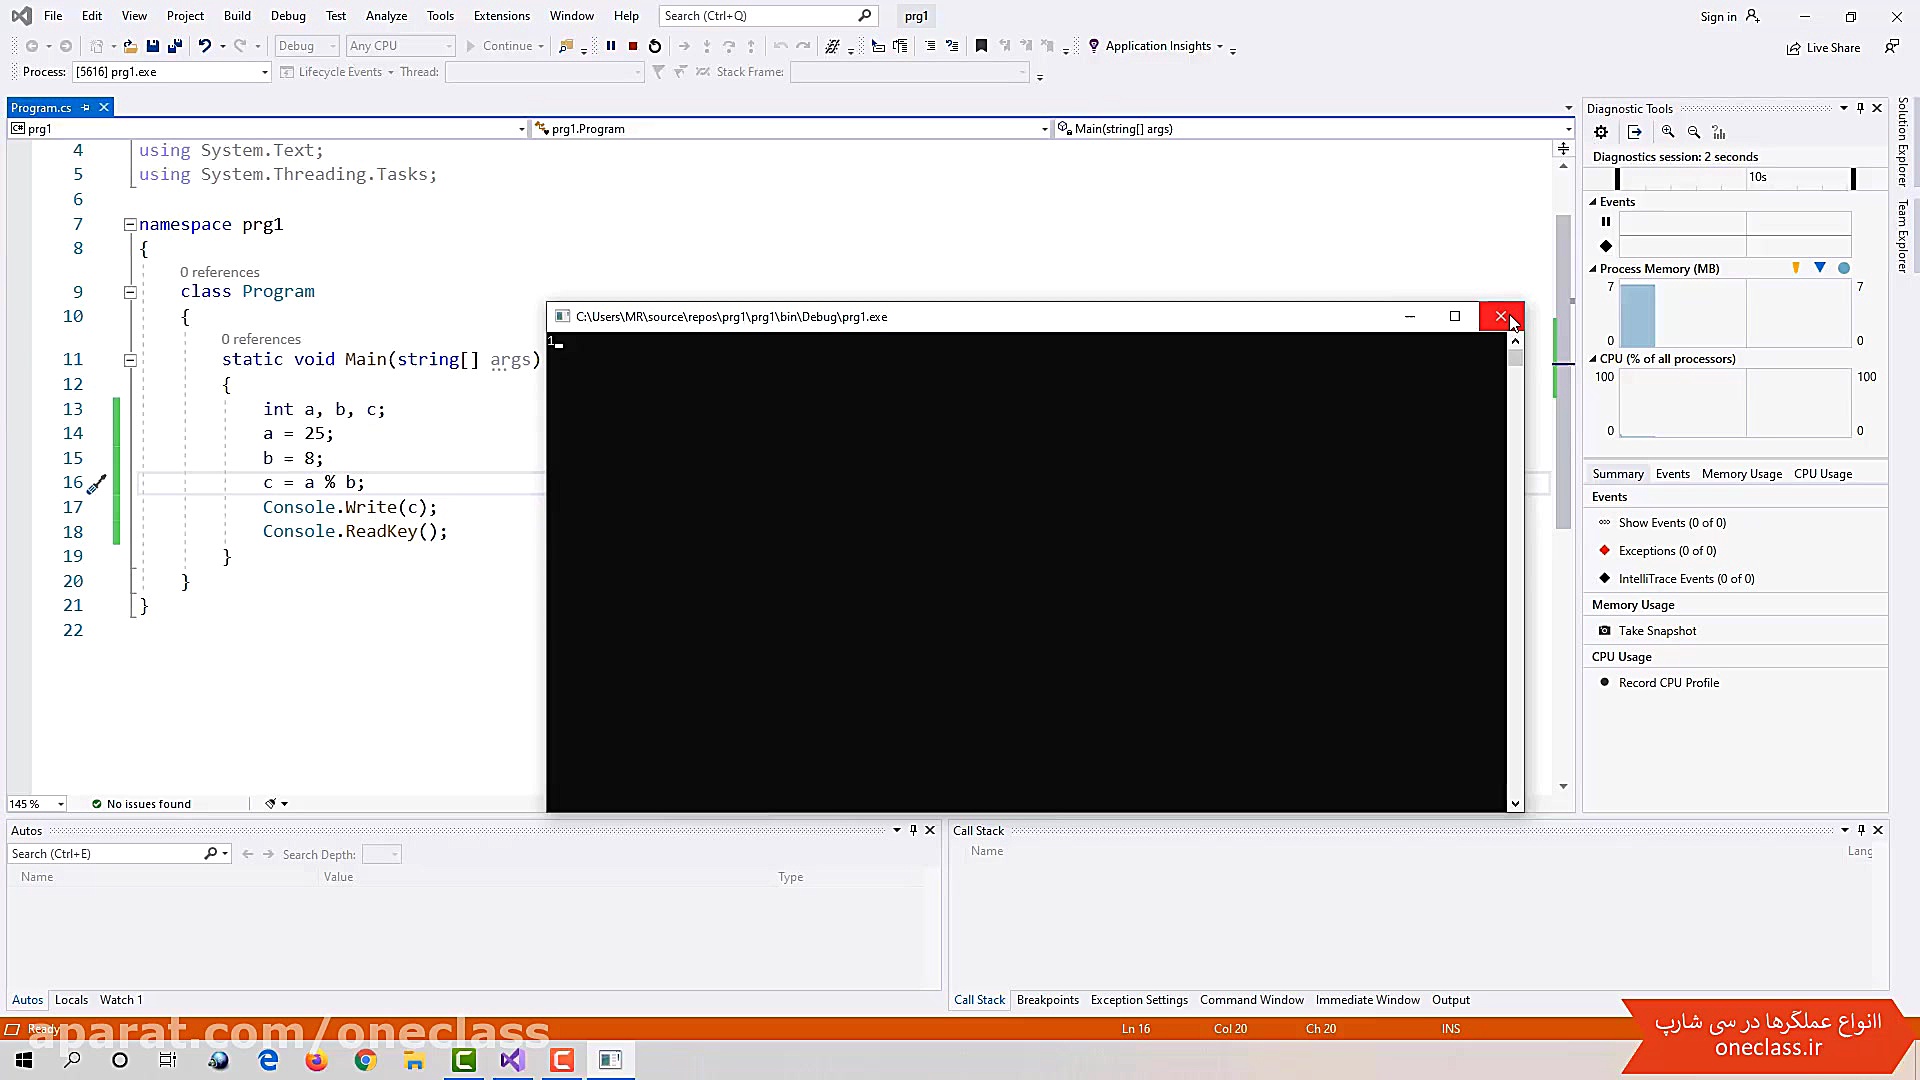Click Exceptions (0 of 0) link
The height and width of the screenshot is (1080, 1920).
tap(1667, 551)
